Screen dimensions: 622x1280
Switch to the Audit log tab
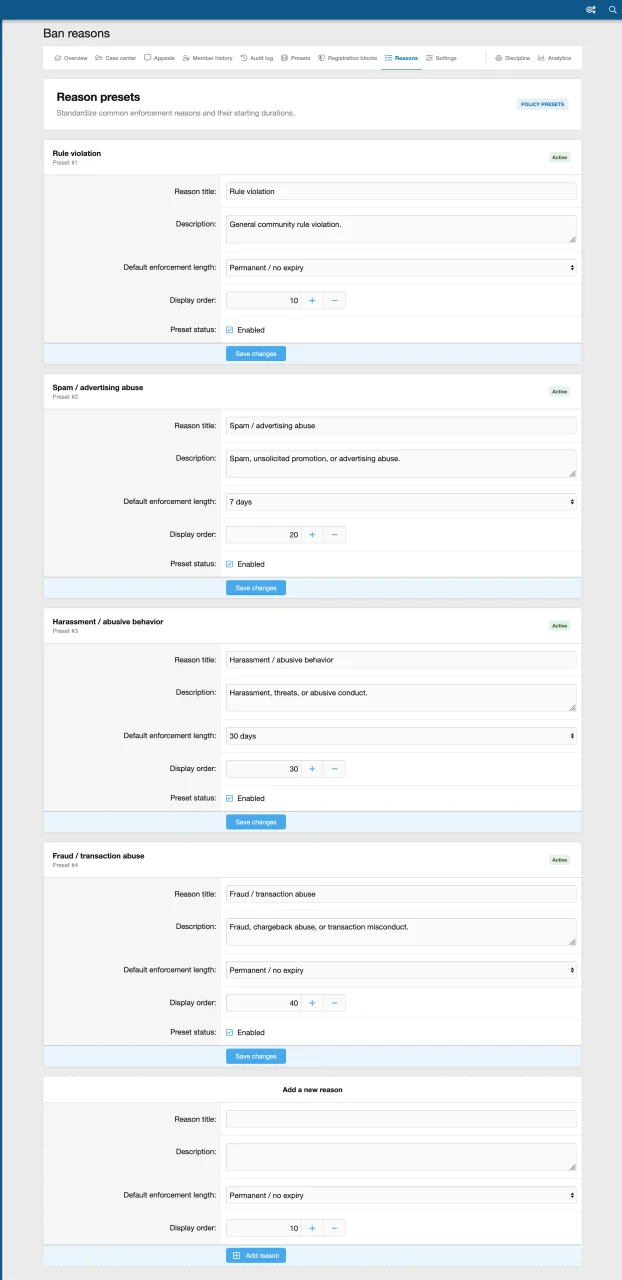pos(257,58)
